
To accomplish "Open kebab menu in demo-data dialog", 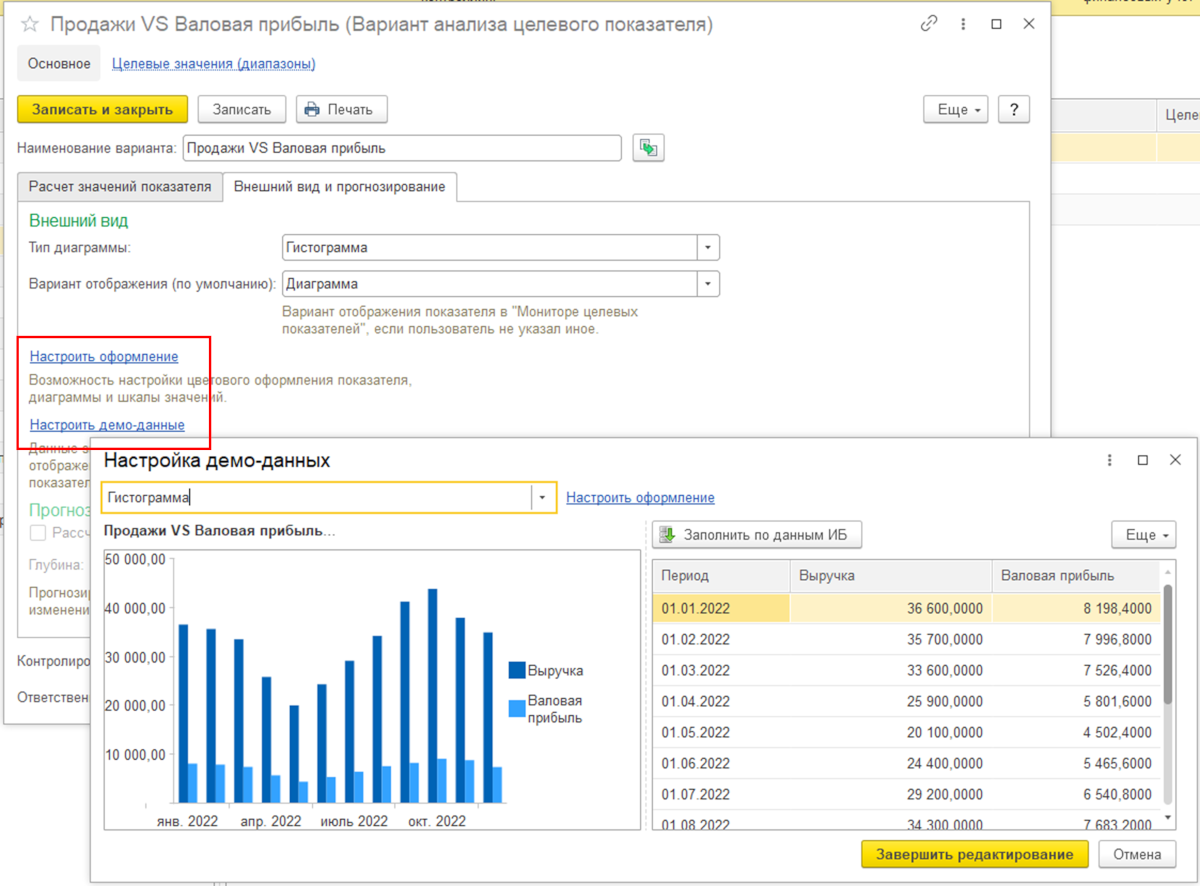I will click(x=1110, y=460).
